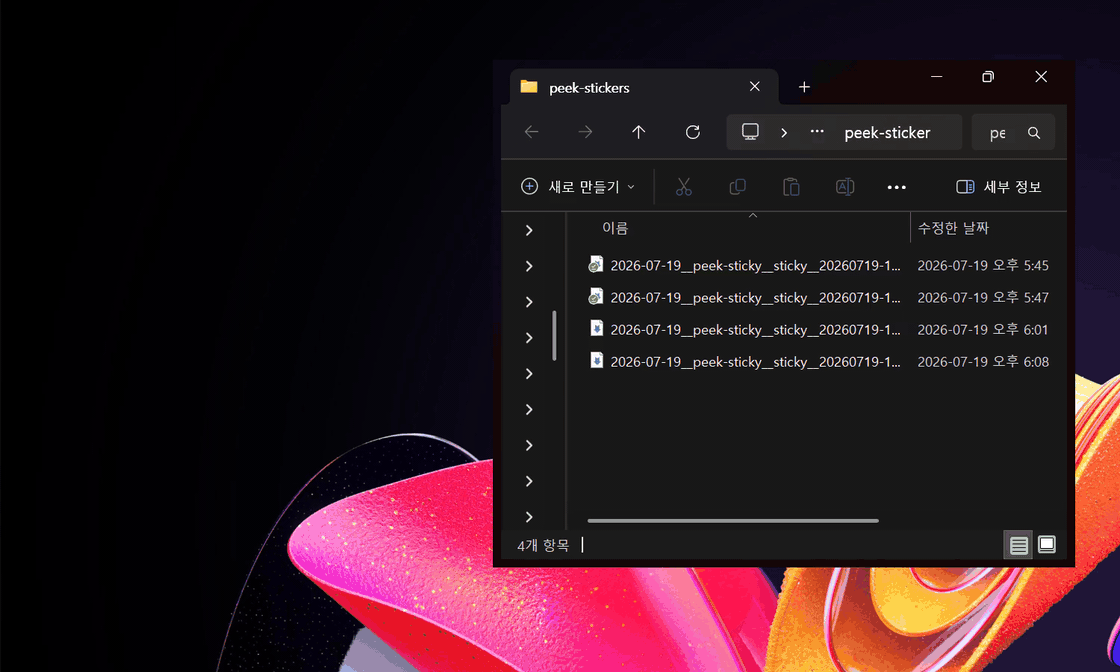Click the file icon of the 5:45 file
Viewport: 1120px width, 672px height.
pyautogui.click(x=596, y=264)
